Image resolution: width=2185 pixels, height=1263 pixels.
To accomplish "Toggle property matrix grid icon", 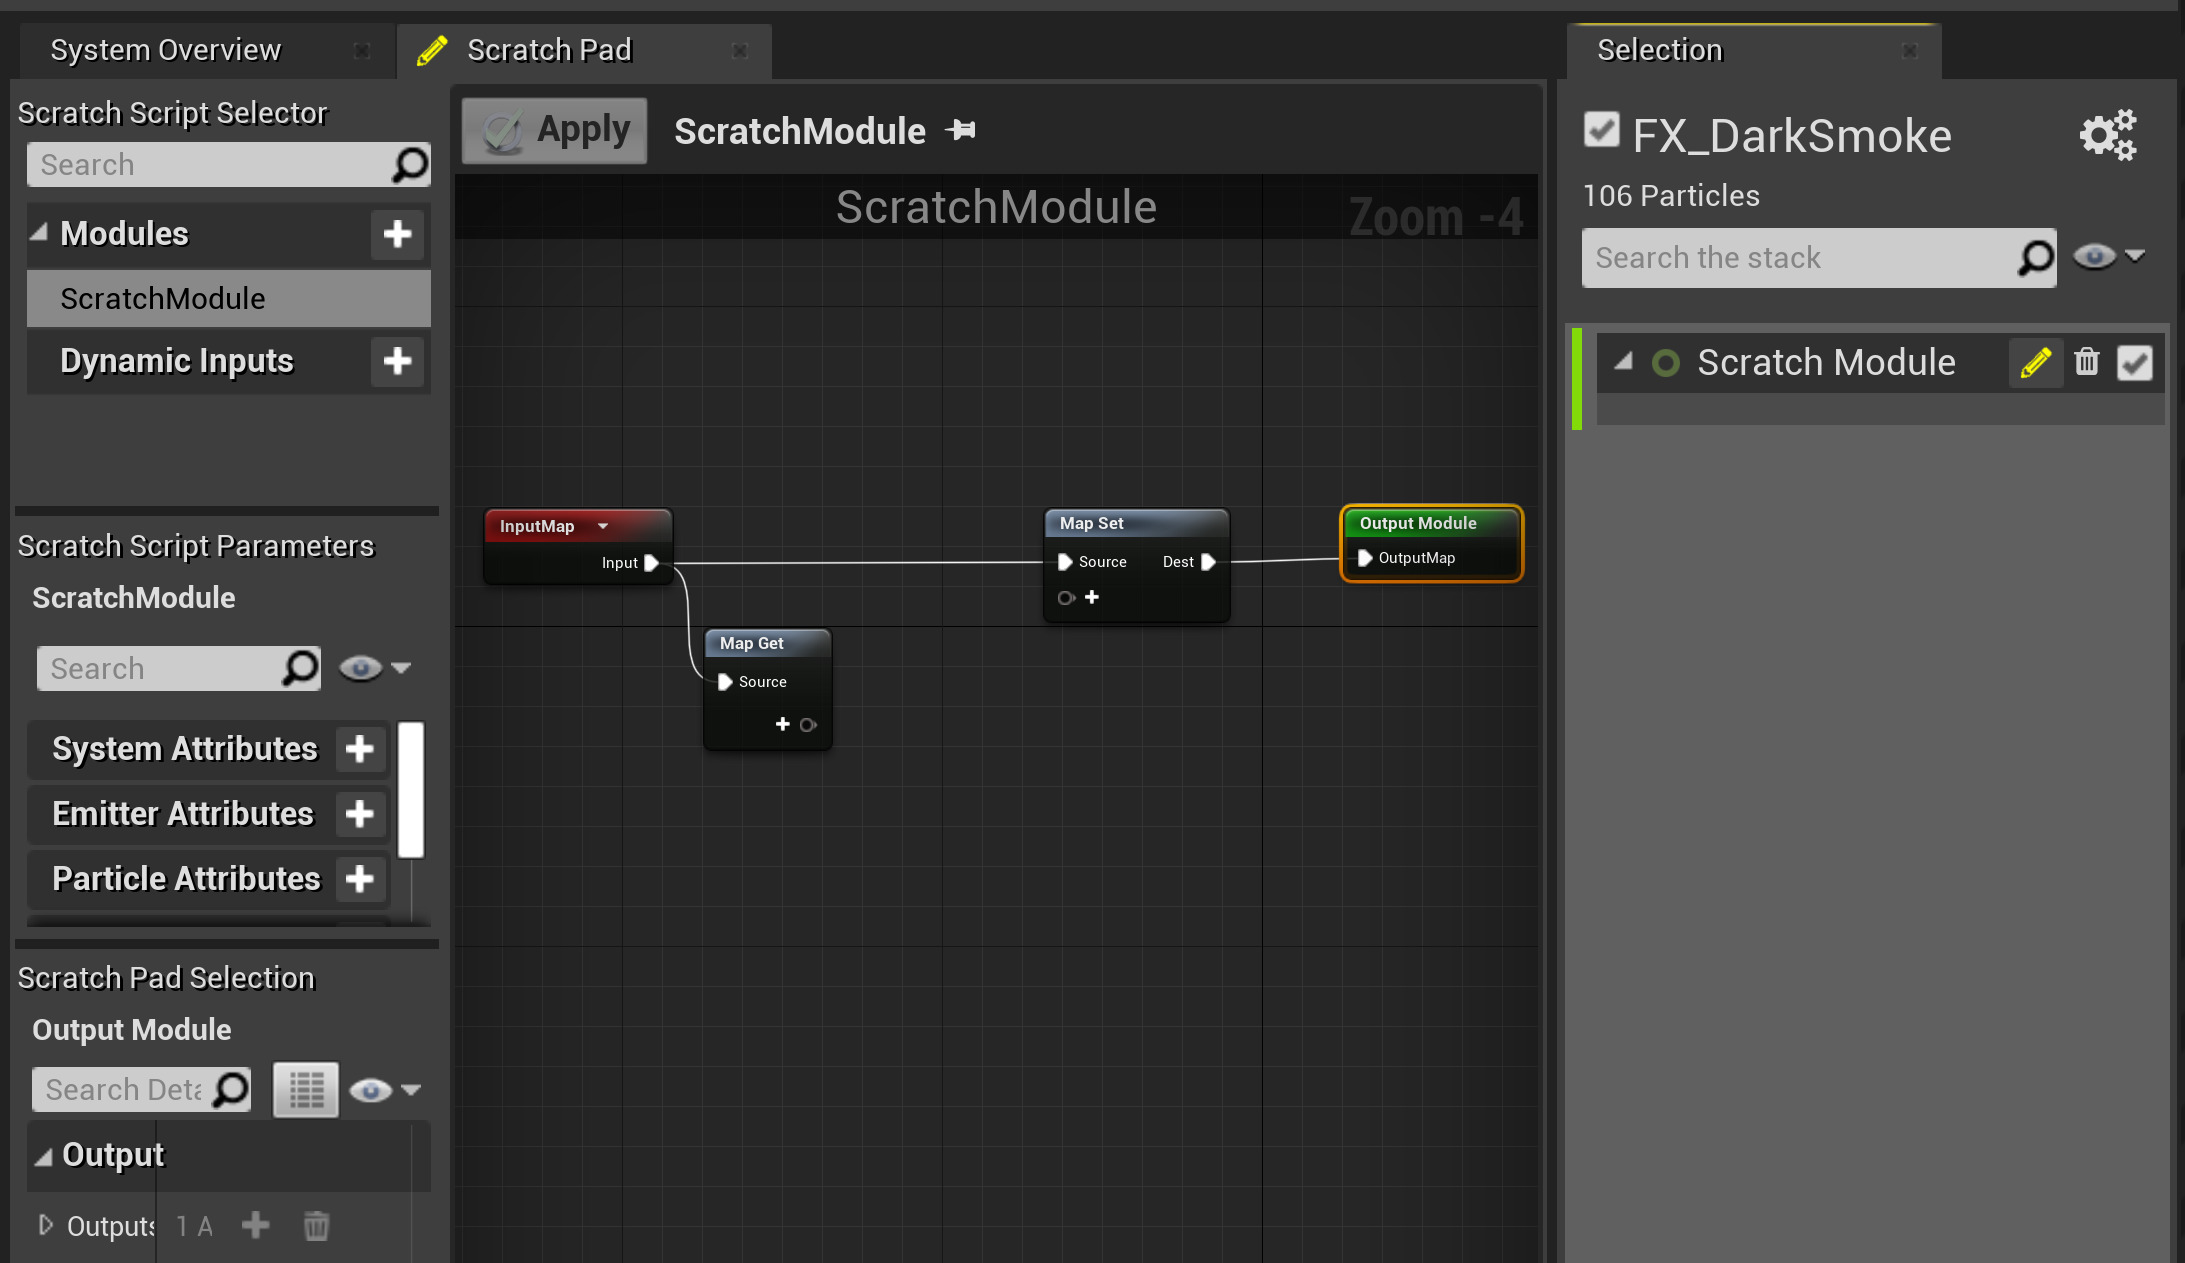I will pyautogui.click(x=306, y=1089).
